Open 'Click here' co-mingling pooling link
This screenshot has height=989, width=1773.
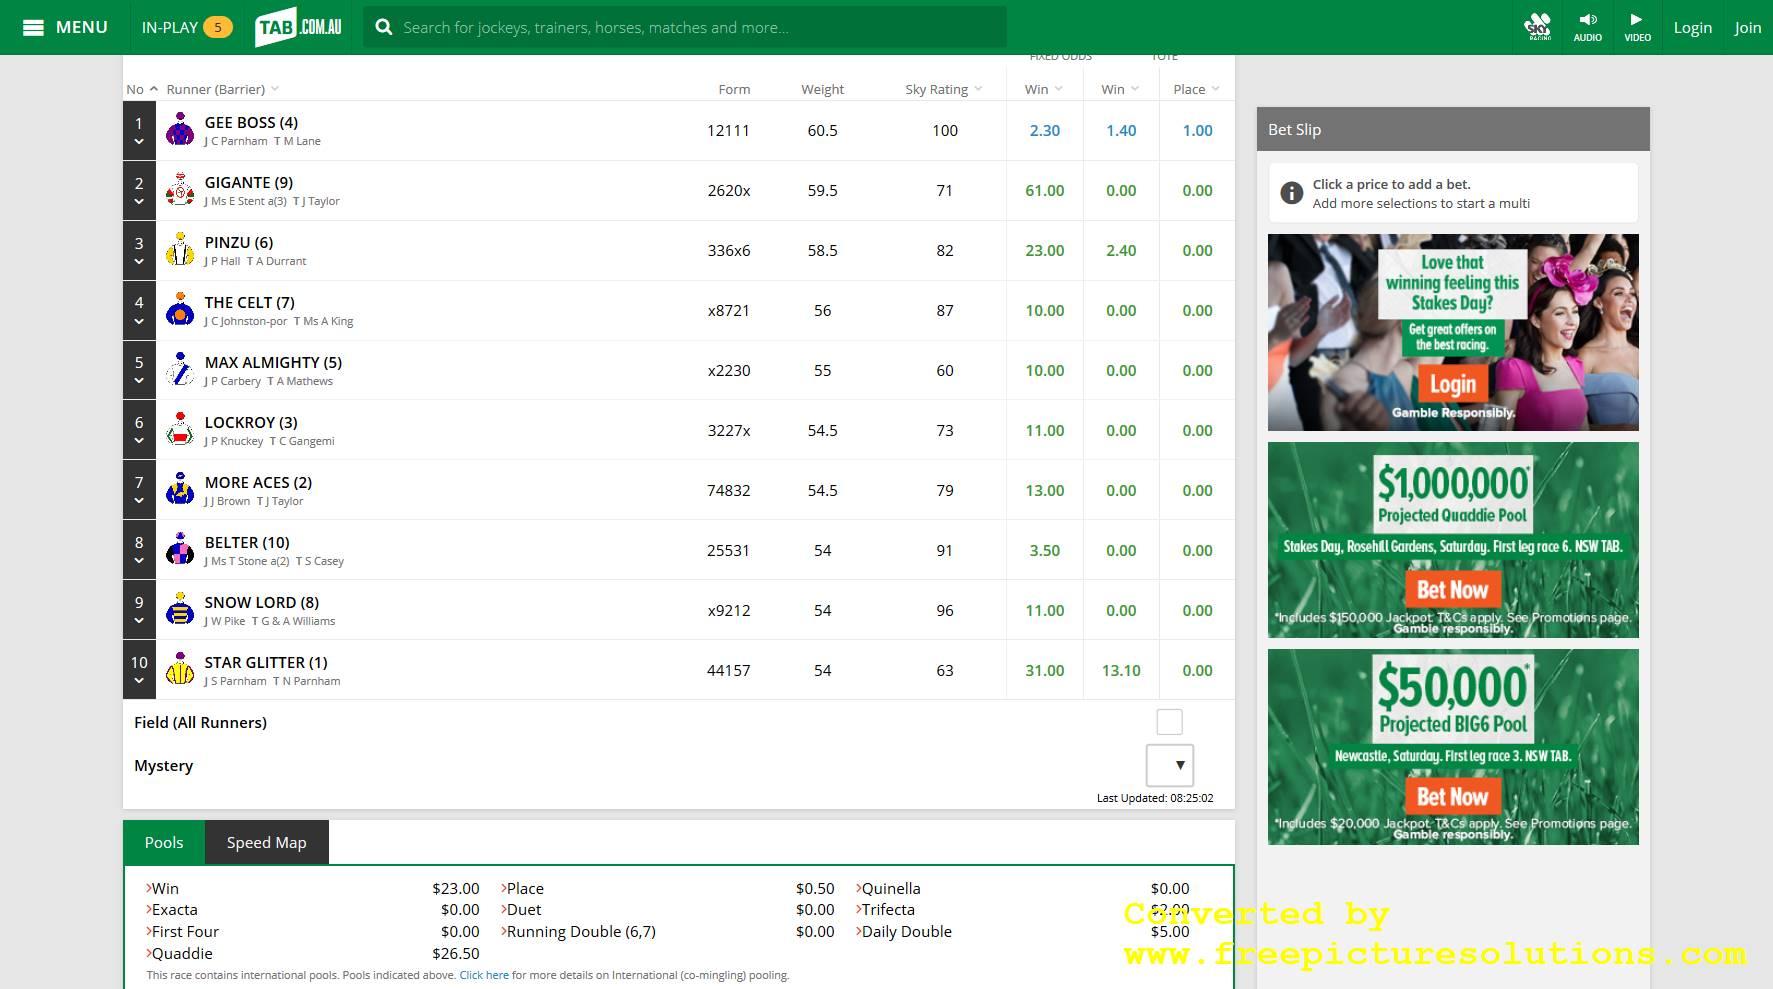click(484, 975)
